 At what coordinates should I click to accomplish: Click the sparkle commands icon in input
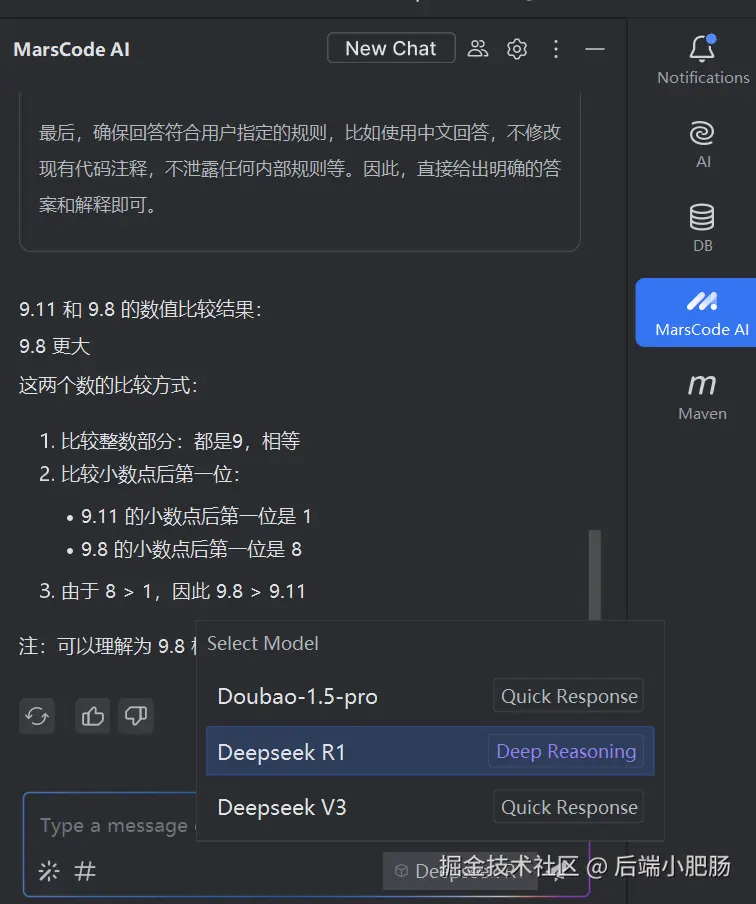[x=49, y=871]
